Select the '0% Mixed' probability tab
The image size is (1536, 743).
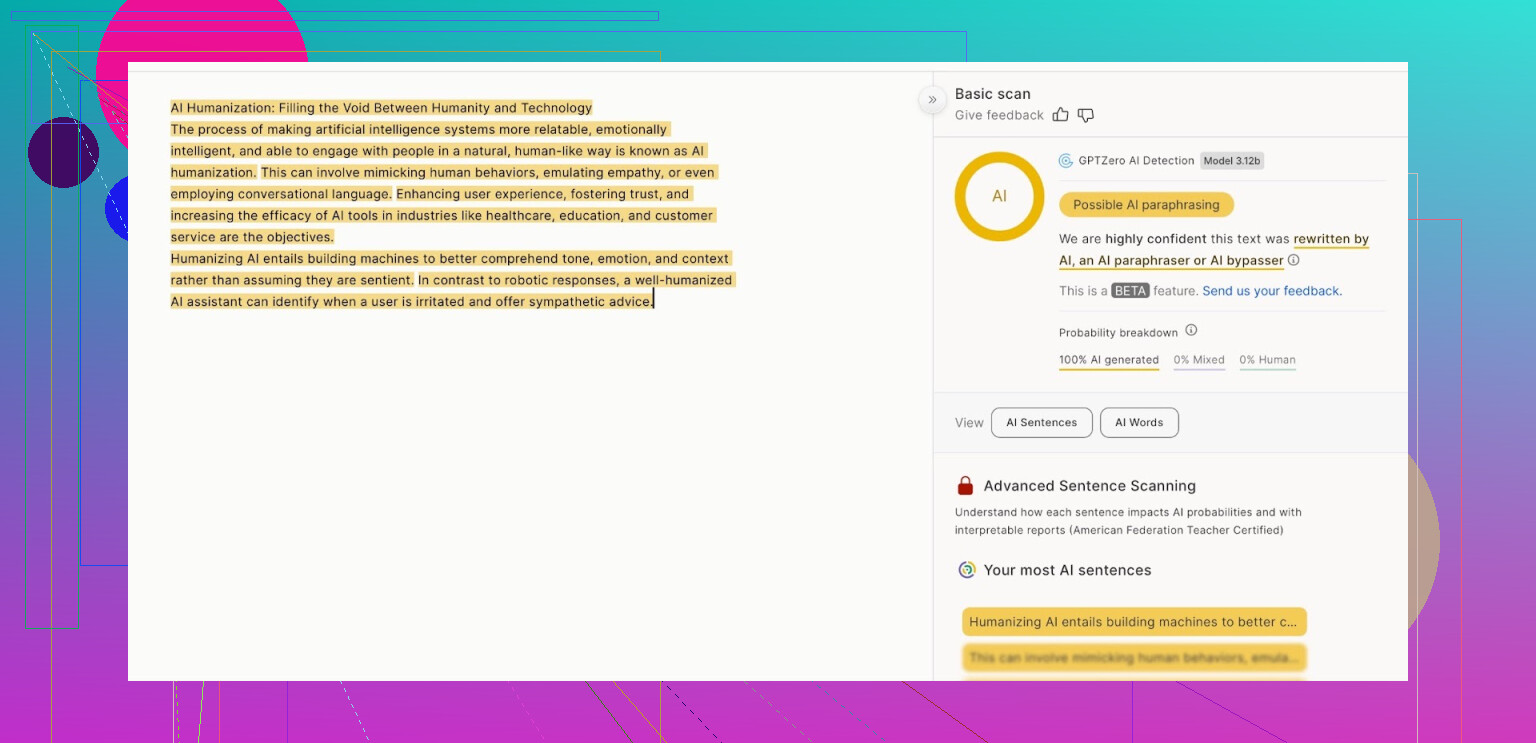(1199, 360)
